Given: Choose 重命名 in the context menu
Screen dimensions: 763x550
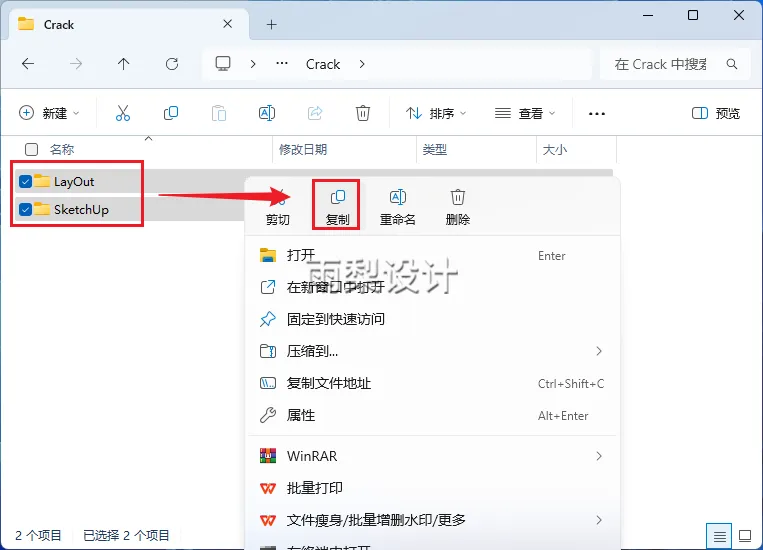Looking at the screenshot, I should (x=398, y=206).
